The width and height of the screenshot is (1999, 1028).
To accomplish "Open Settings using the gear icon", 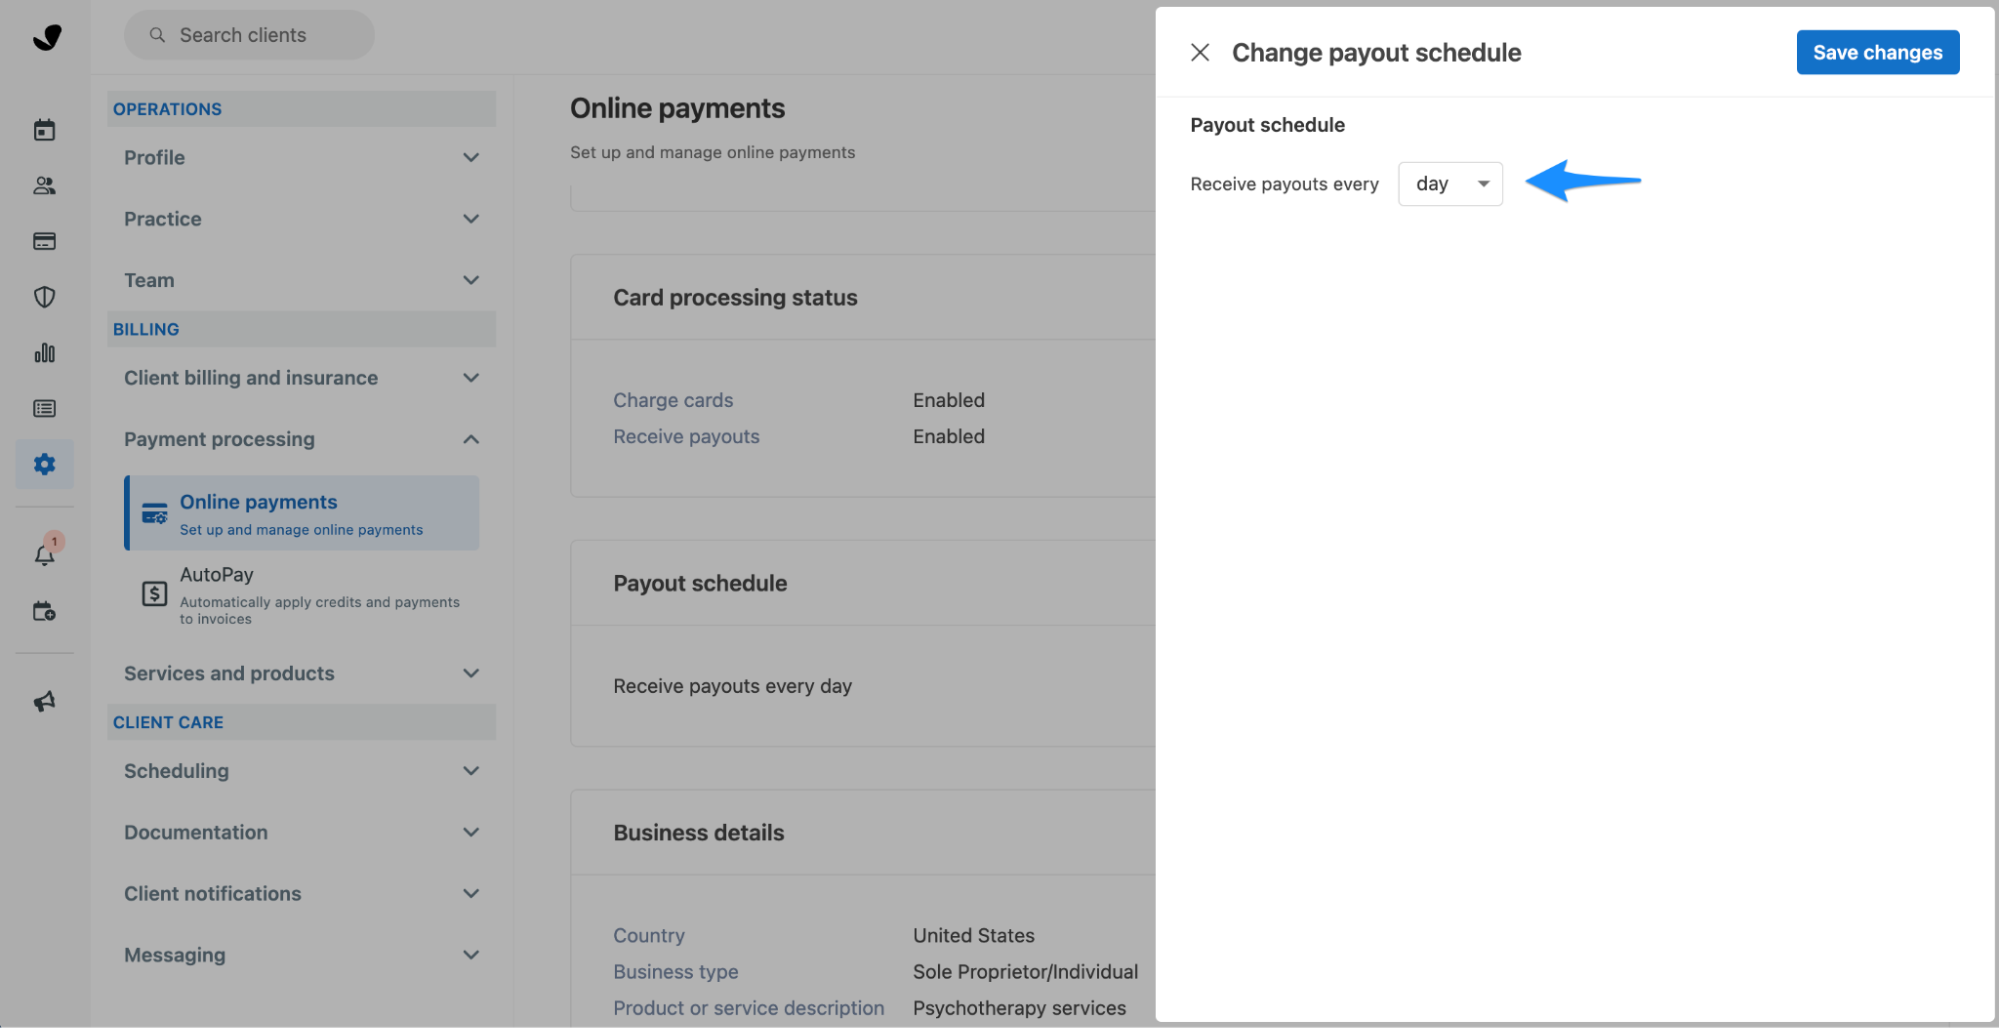I will [44, 464].
